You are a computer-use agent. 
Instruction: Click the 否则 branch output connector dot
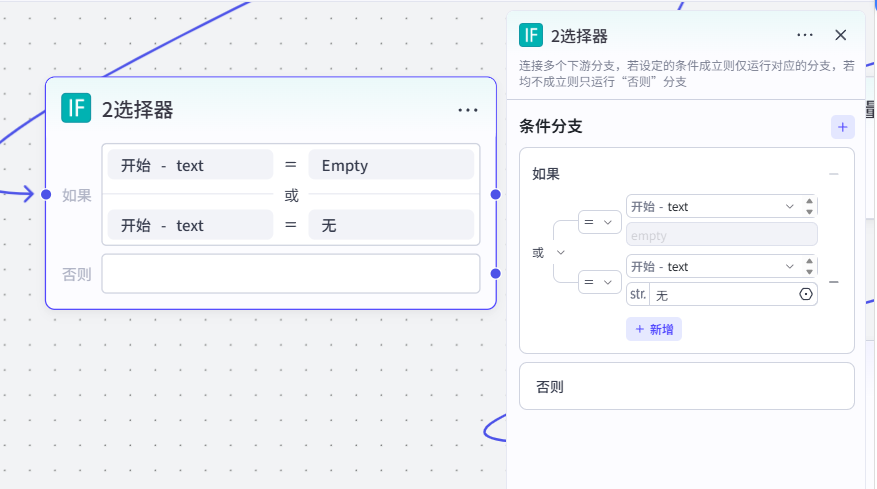(496, 274)
